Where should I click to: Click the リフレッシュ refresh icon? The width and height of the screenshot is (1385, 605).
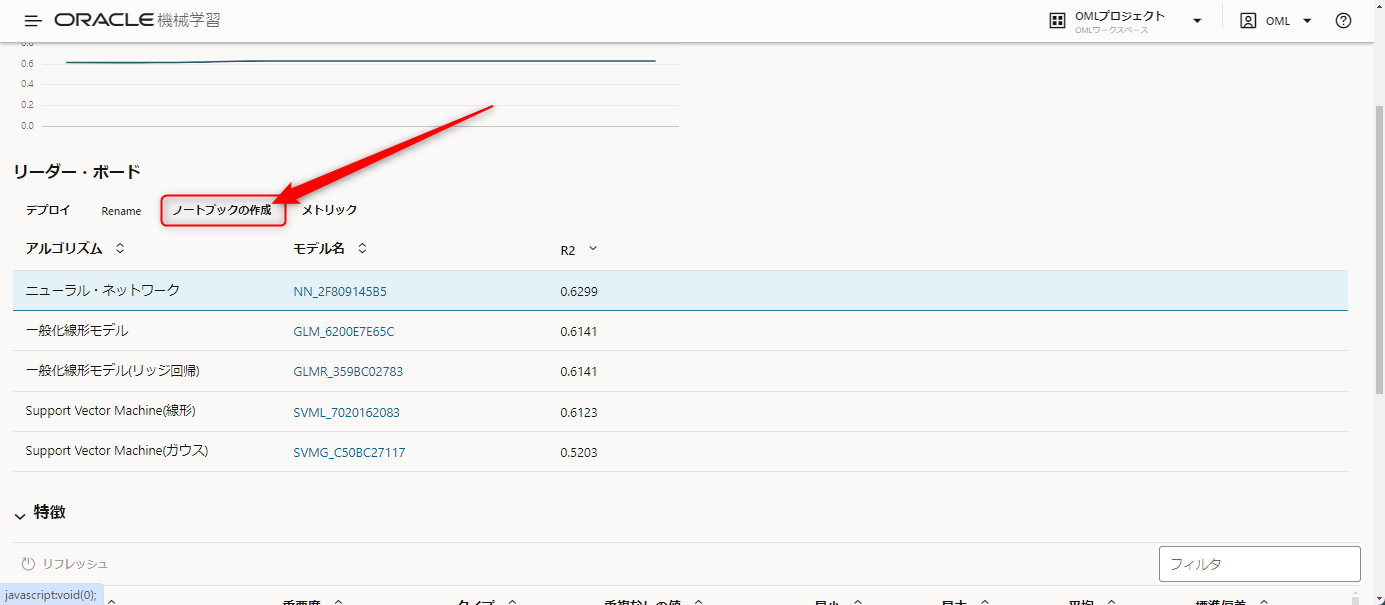pos(28,564)
